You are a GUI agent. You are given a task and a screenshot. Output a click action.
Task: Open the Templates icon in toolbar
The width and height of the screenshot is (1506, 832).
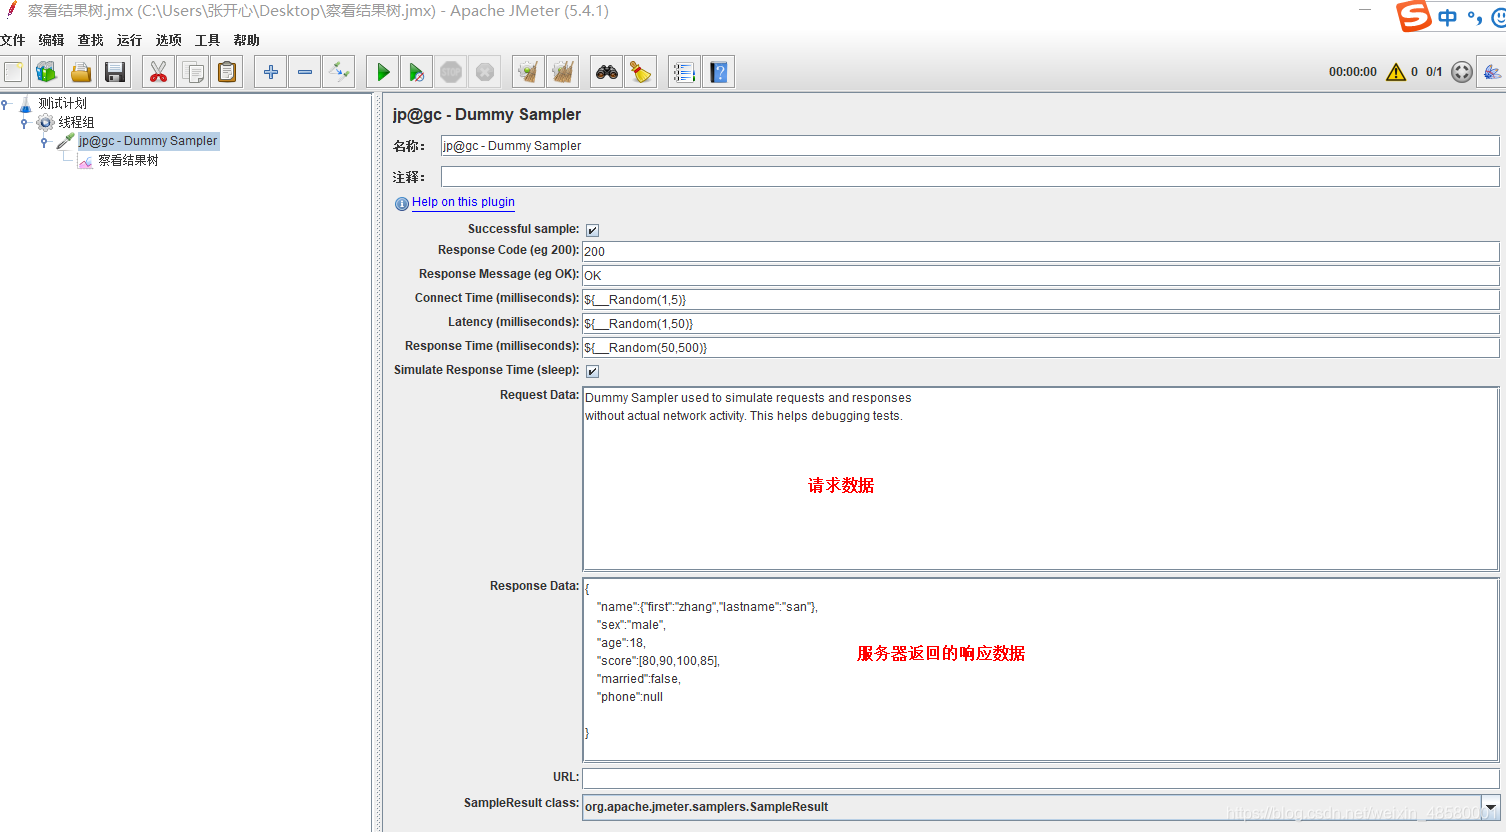(x=47, y=72)
